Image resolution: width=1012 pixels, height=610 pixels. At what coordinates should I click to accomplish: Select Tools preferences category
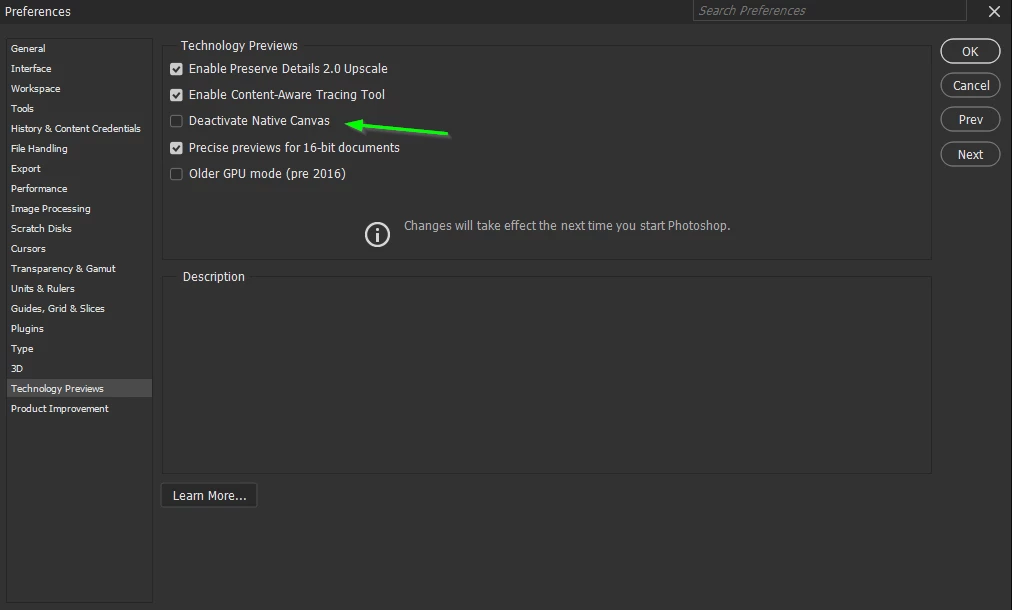79,108
